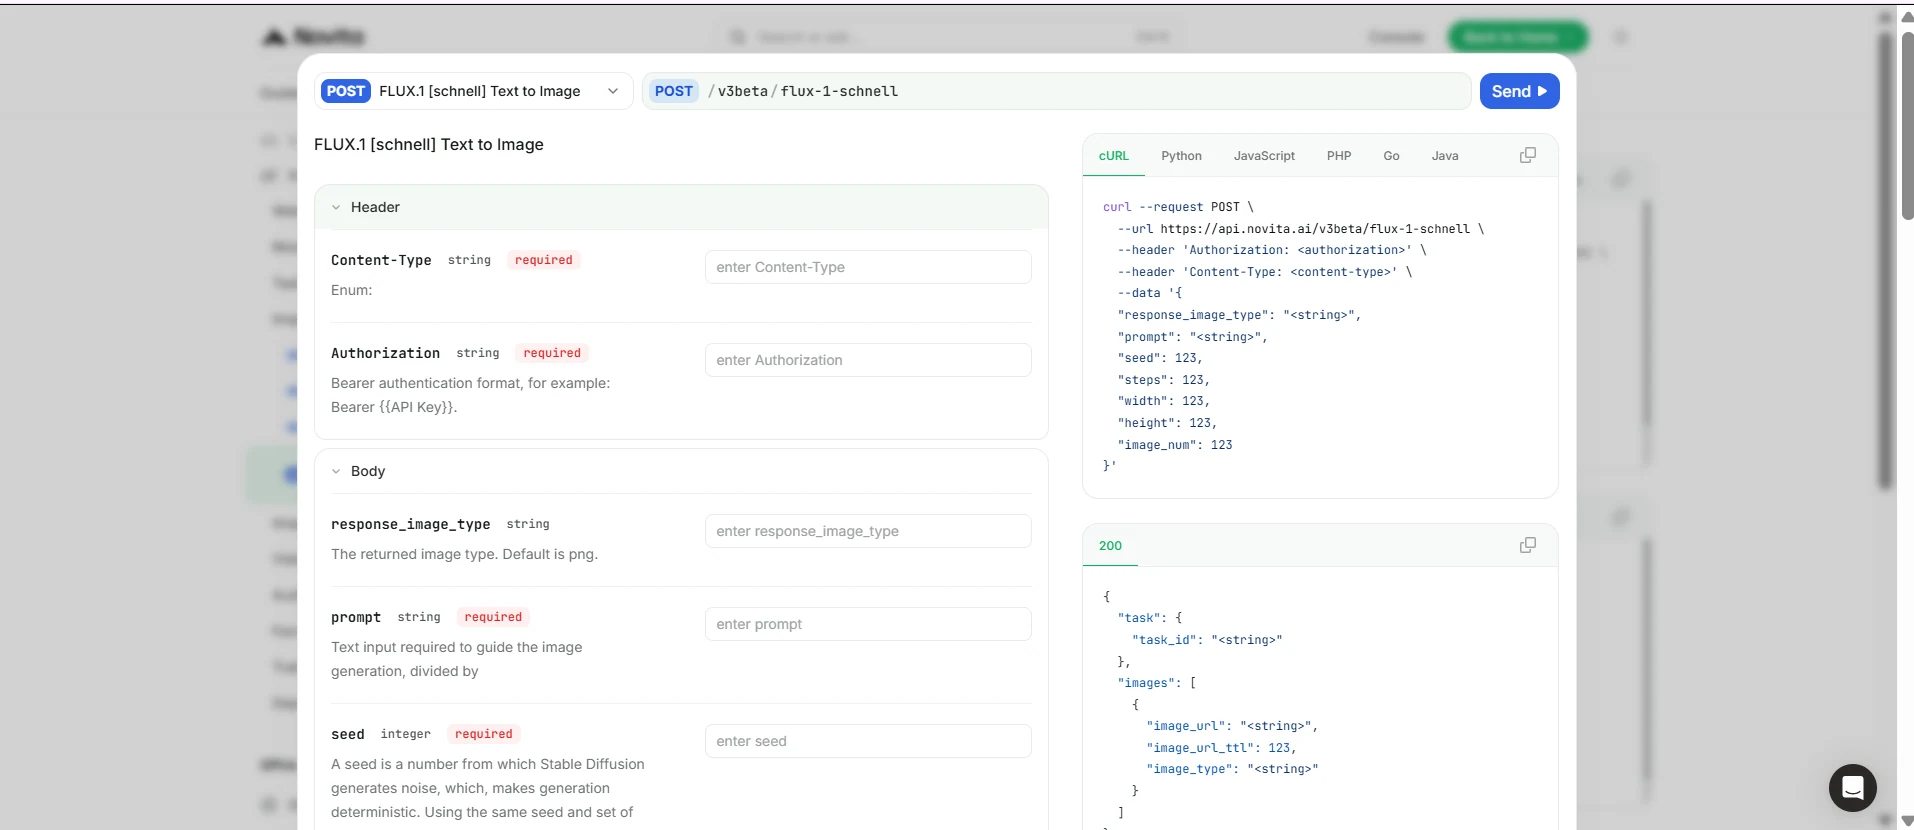
Task: Click the required badge beside prompt
Action: pyautogui.click(x=493, y=617)
